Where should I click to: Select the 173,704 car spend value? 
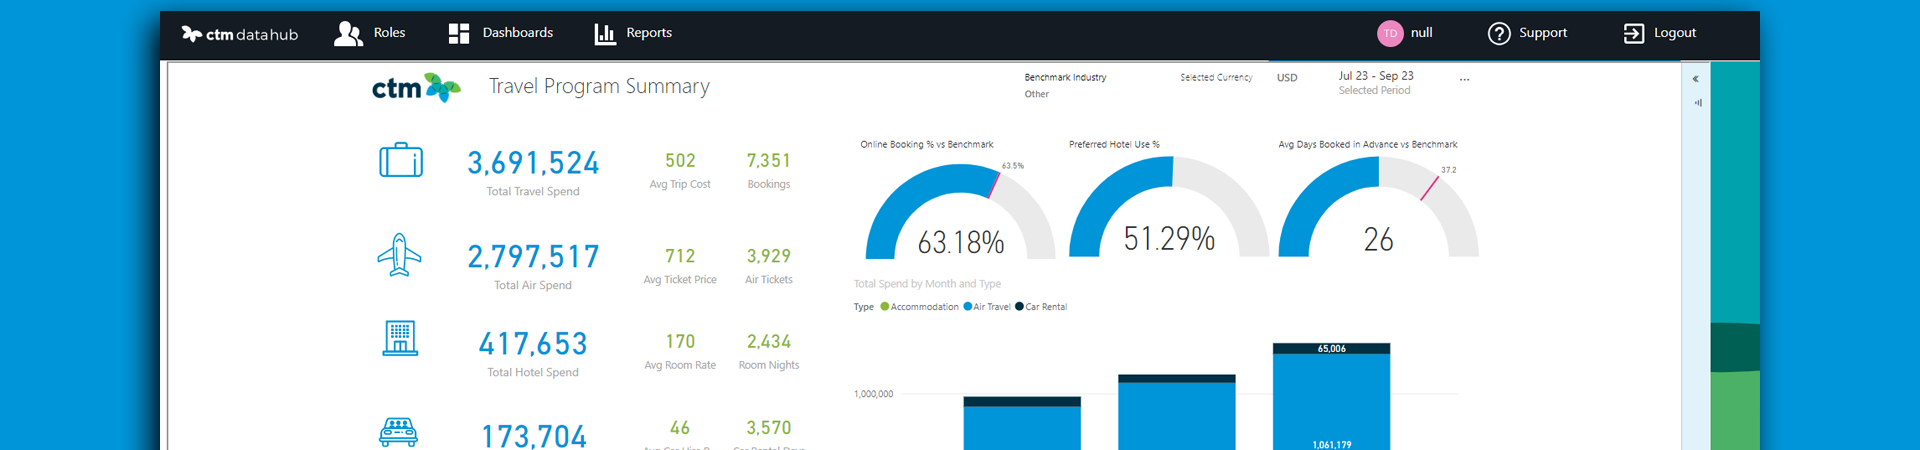(533, 436)
